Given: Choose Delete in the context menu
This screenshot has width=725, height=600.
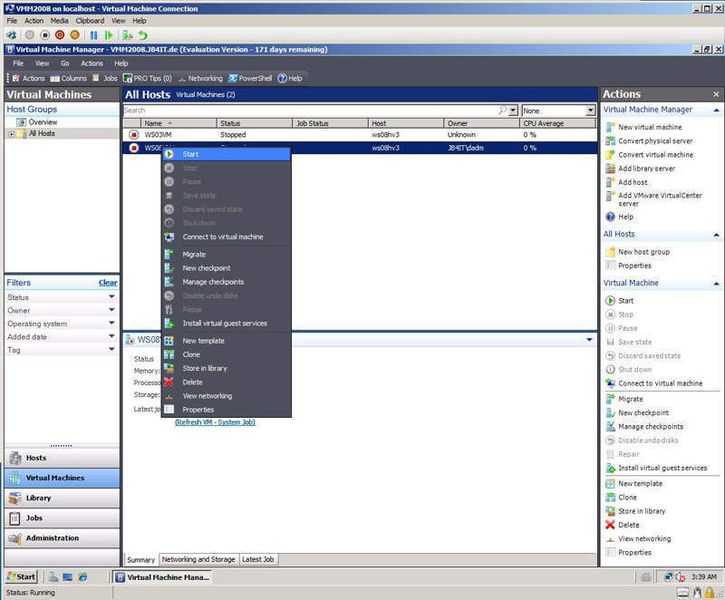Looking at the screenshot, I should (x=226, y=382).
